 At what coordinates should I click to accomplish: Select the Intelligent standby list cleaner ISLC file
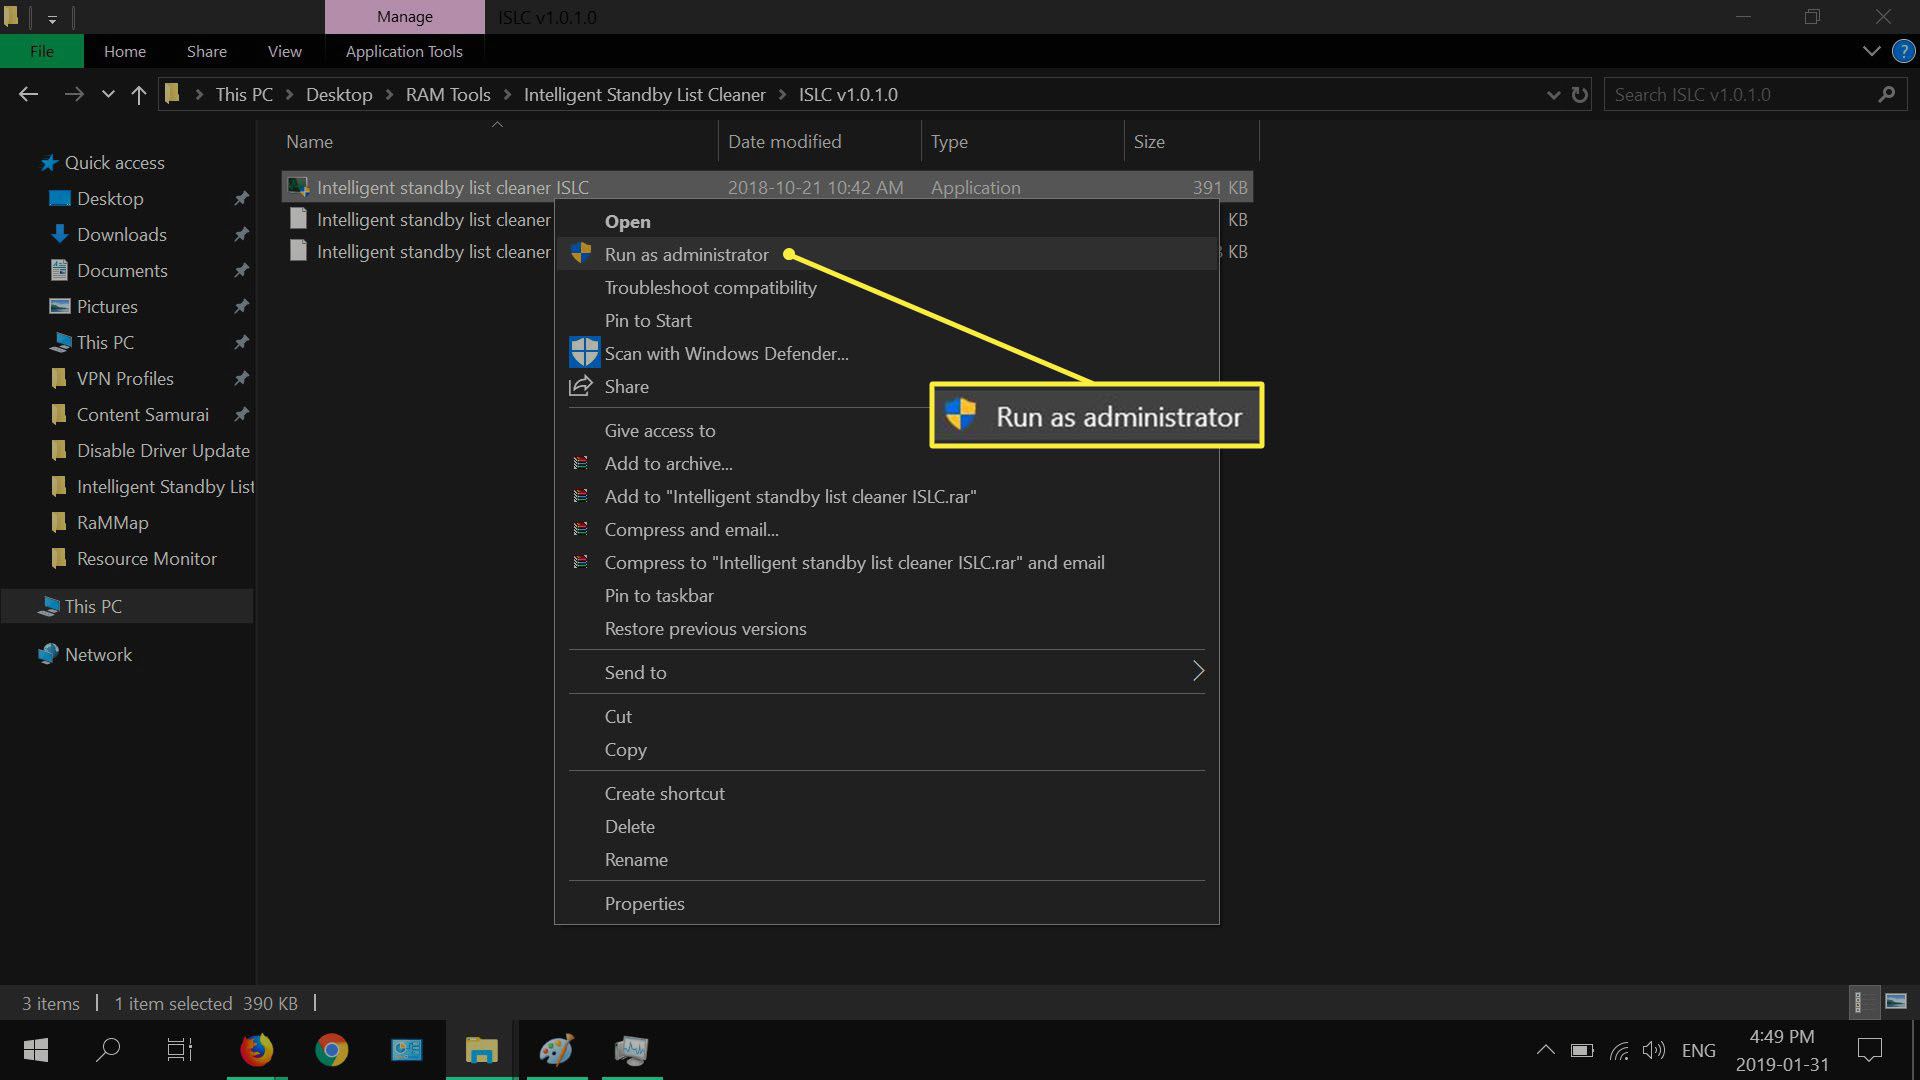(767, 187)
